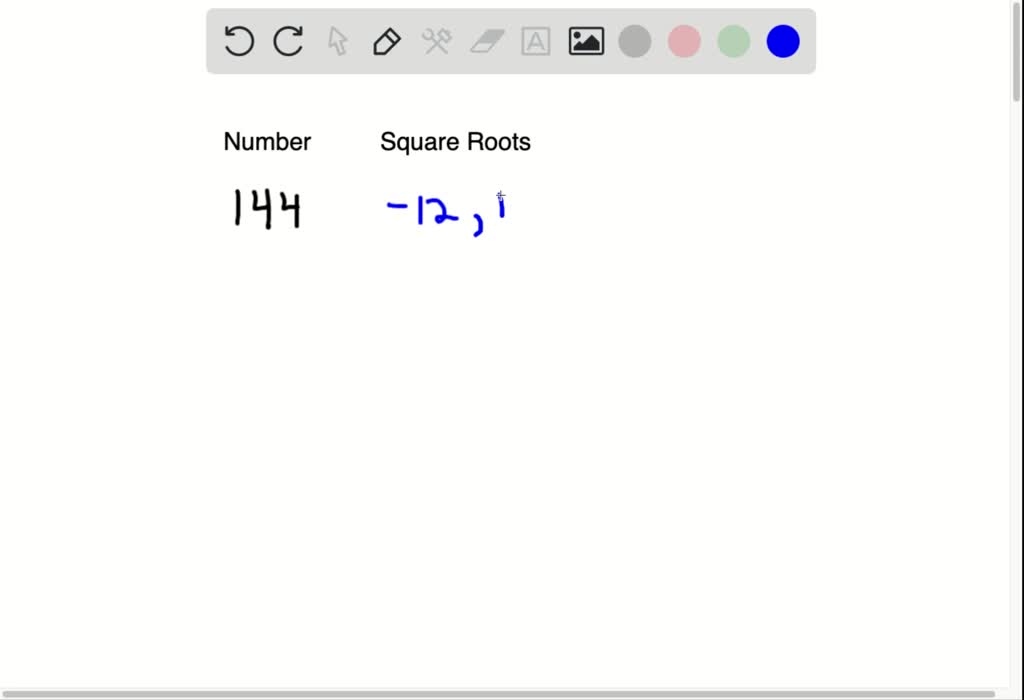Activate the eraser tool
Viewport: 1024px width, 700px height.
point(486,41)
